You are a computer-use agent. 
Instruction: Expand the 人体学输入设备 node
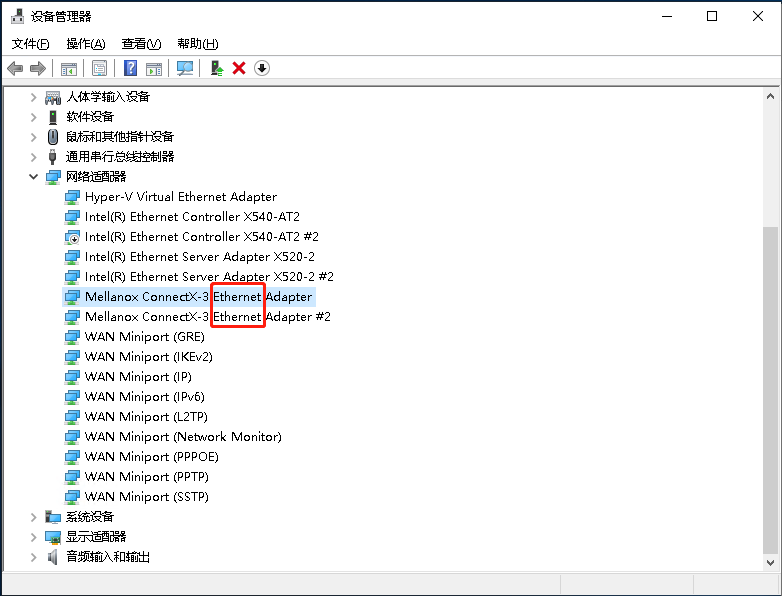click(x=33, y=97)
